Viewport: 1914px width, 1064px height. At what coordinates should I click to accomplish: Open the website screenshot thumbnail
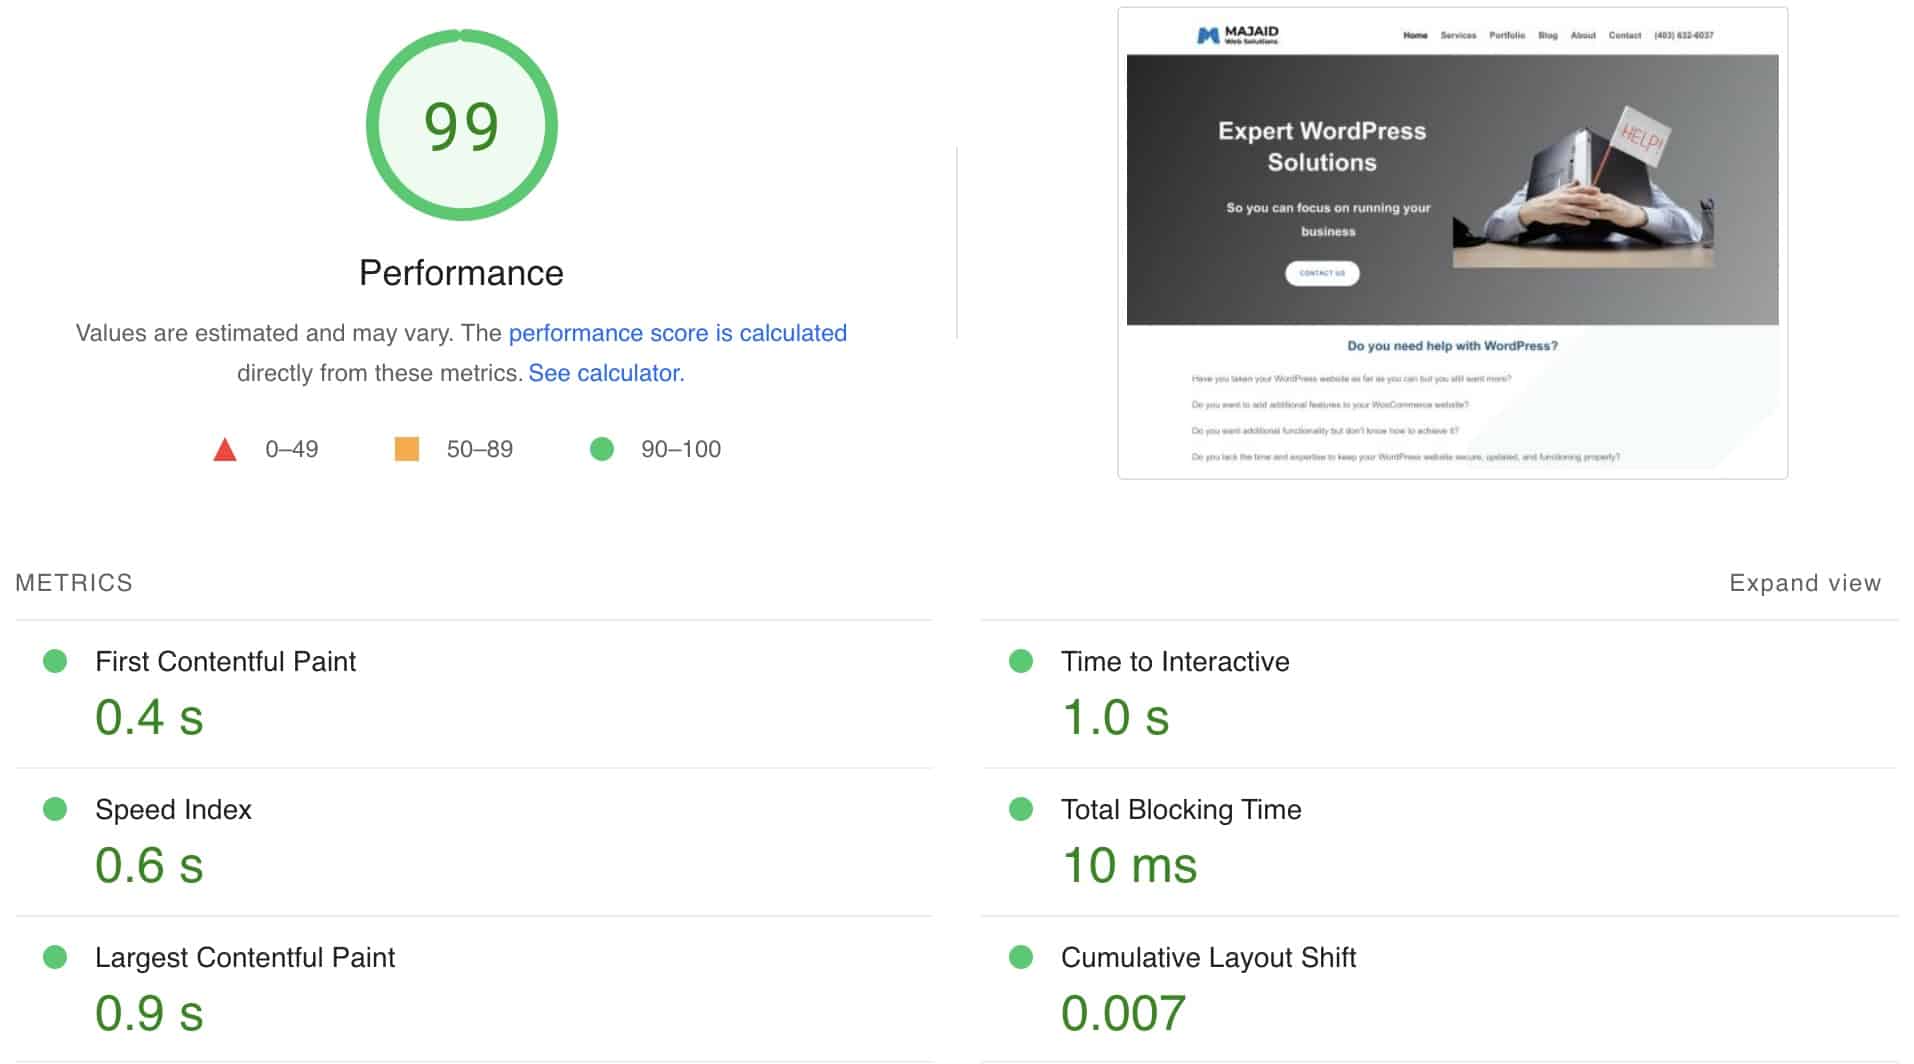[x=1452, y=243]
